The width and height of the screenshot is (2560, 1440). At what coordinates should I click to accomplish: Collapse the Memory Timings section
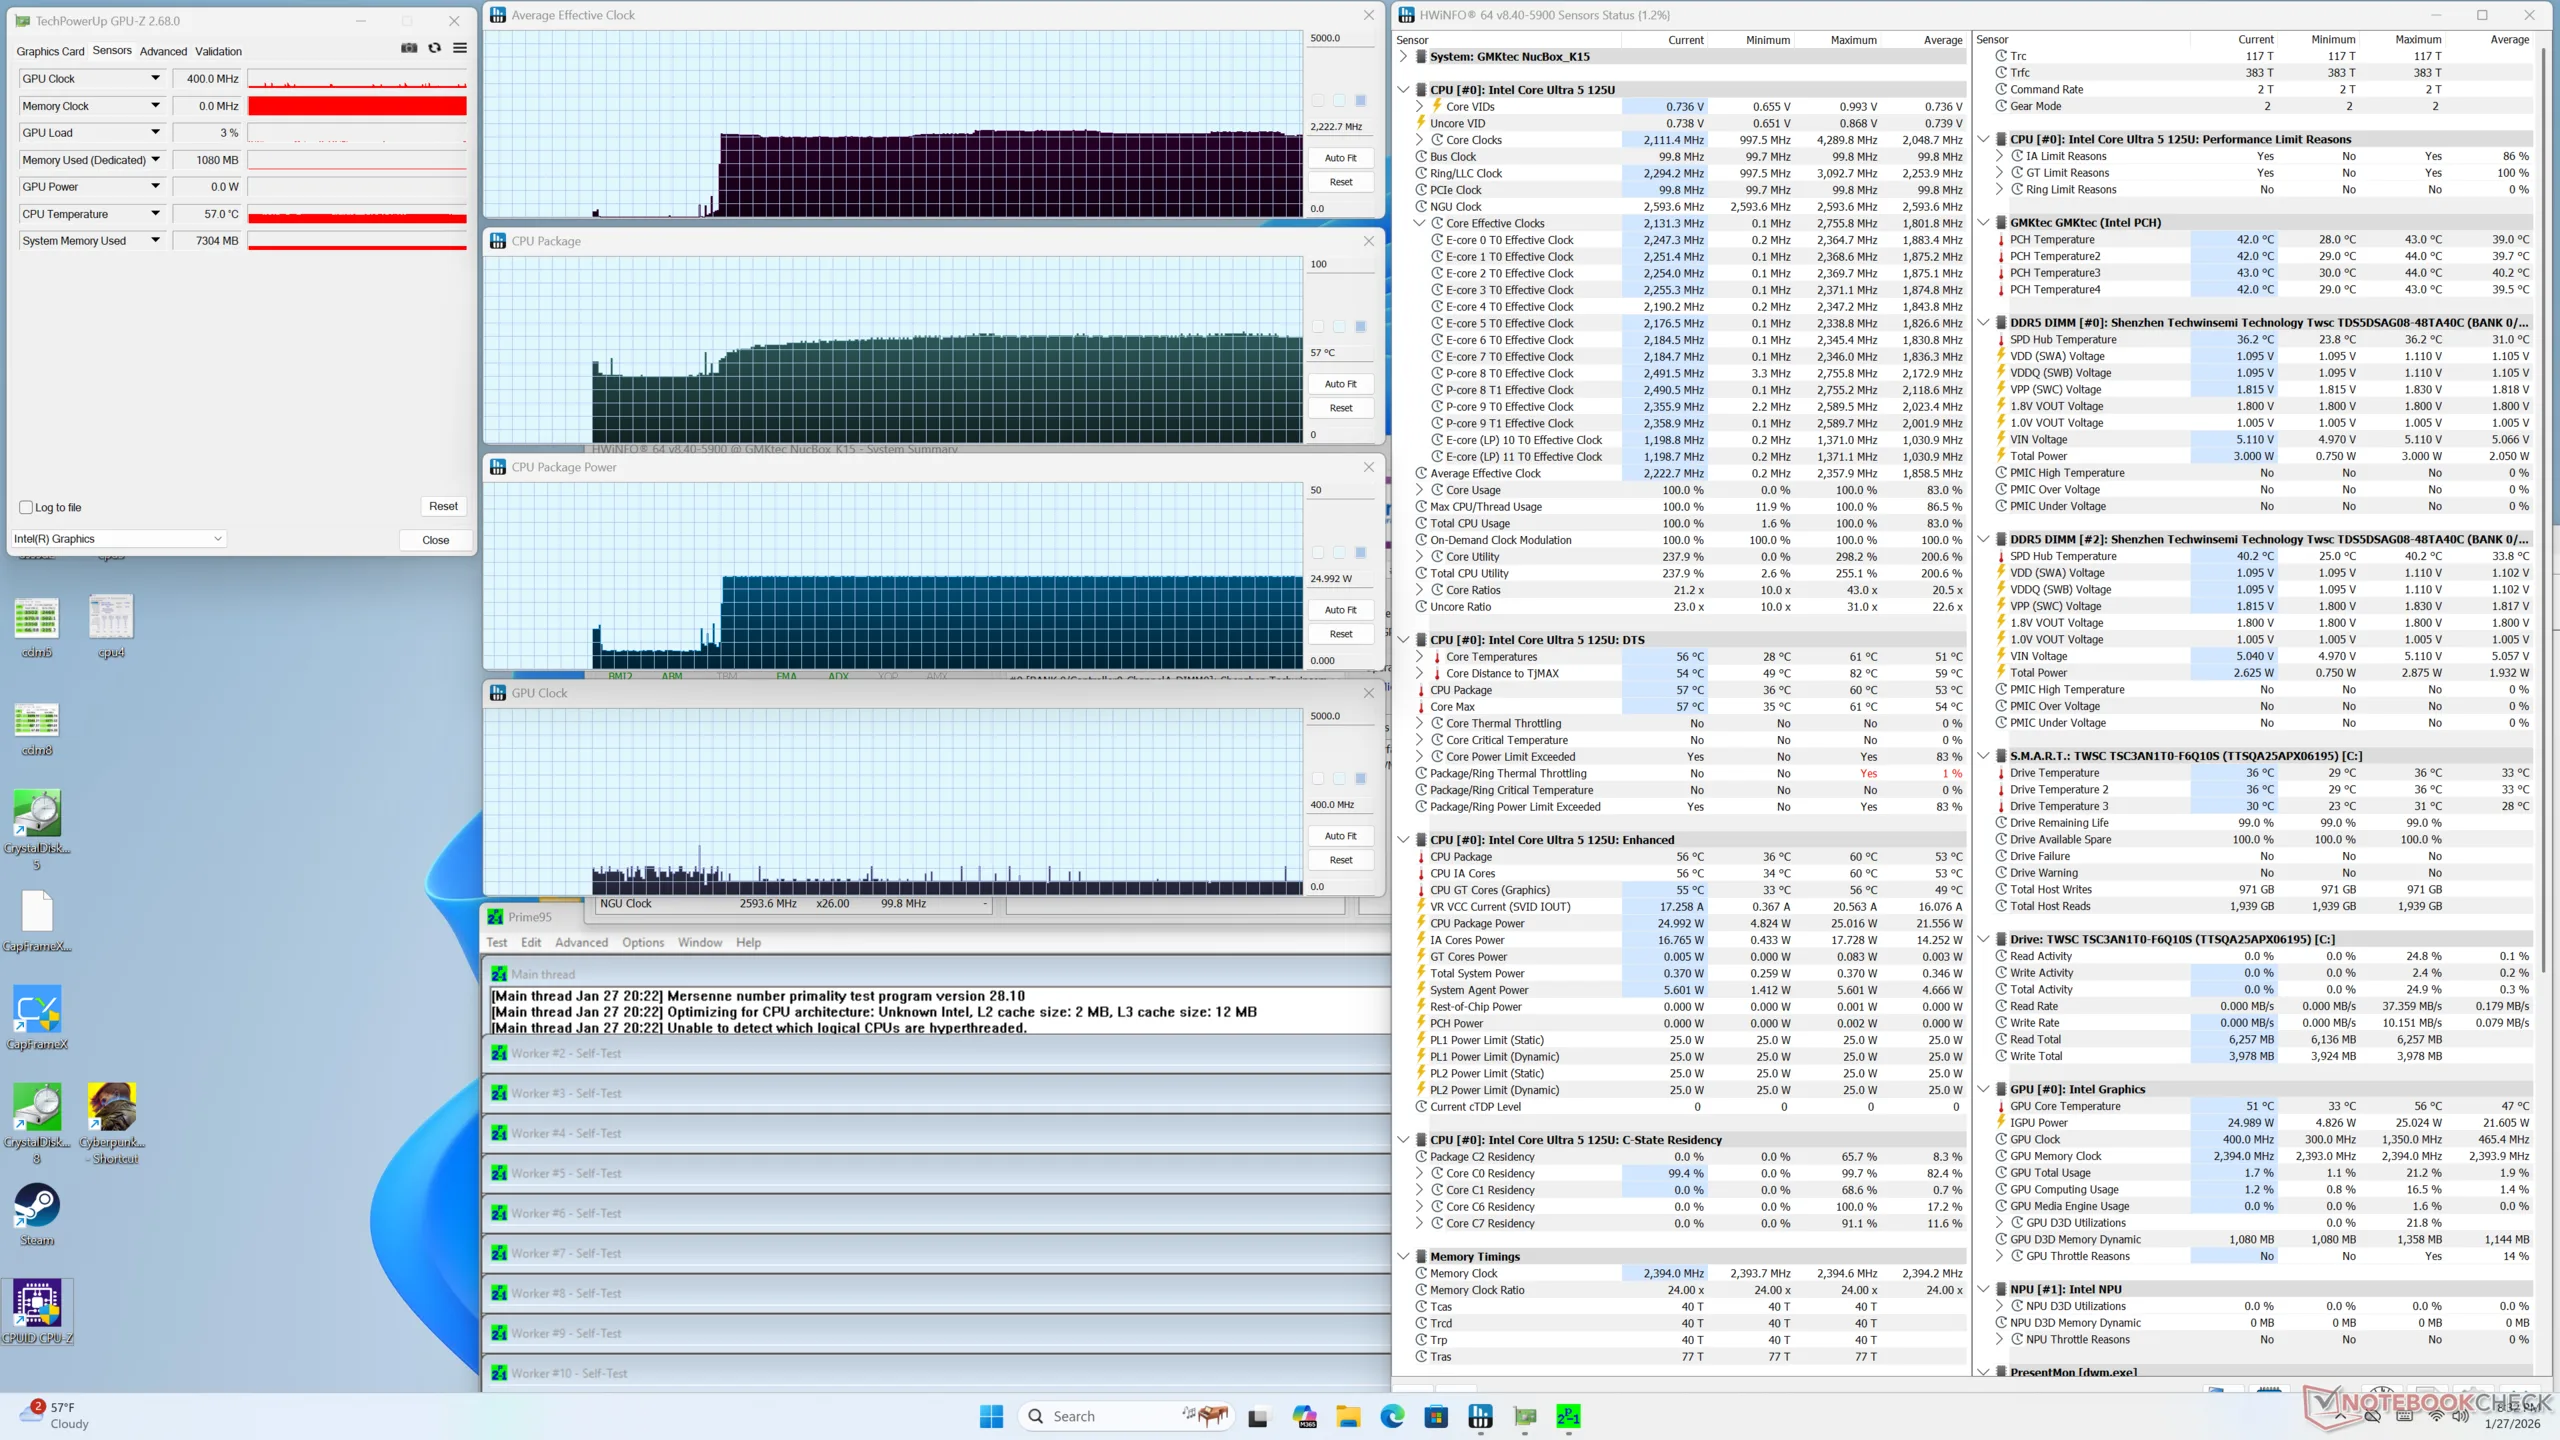(1403, 1257)
